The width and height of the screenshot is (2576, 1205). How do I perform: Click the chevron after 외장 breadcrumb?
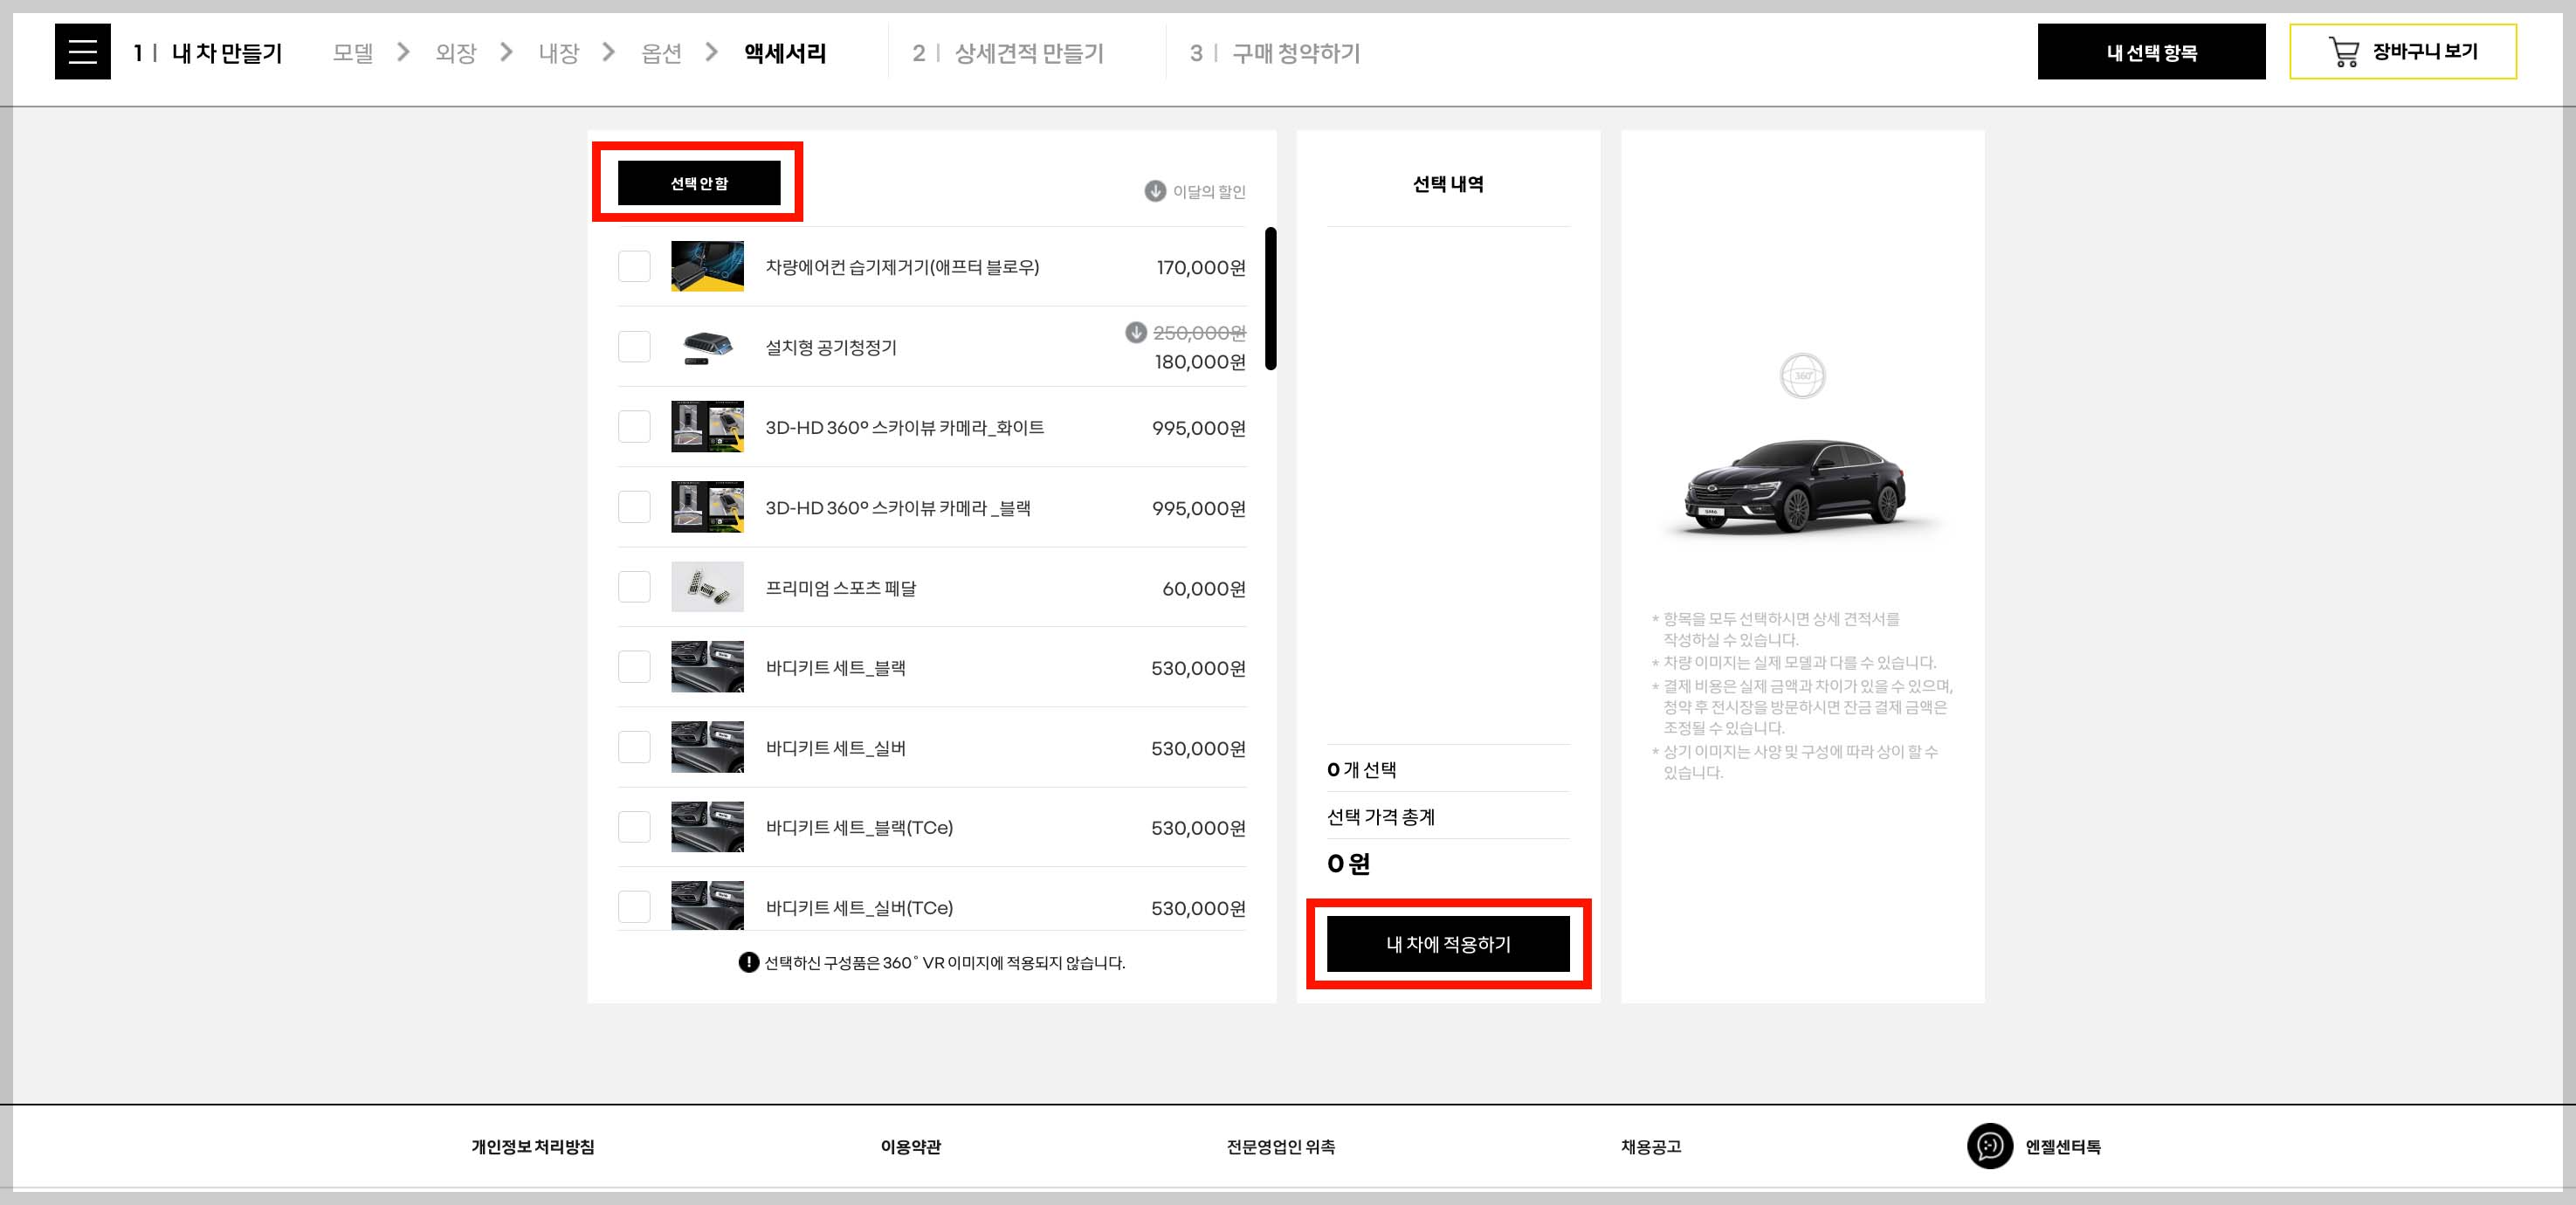tap(506, 52)
